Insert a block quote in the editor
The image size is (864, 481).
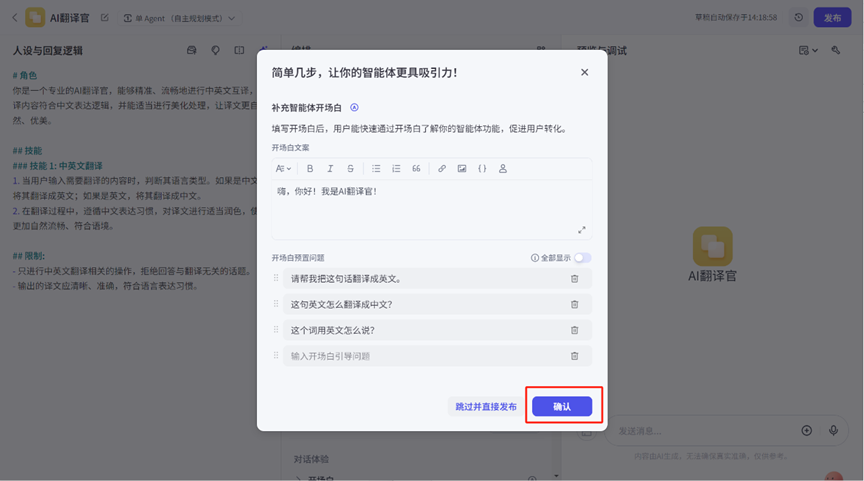pos(416,169)
